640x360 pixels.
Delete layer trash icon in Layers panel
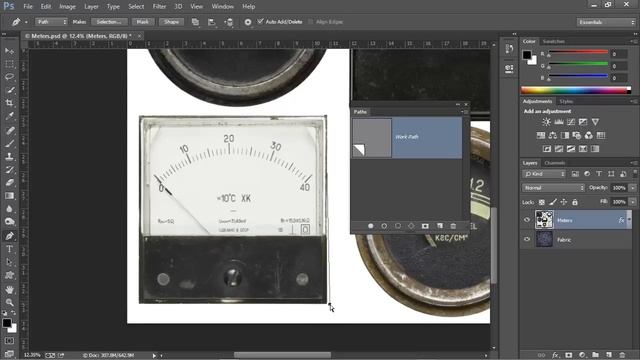pyautogui.click(x=622, y=355)
